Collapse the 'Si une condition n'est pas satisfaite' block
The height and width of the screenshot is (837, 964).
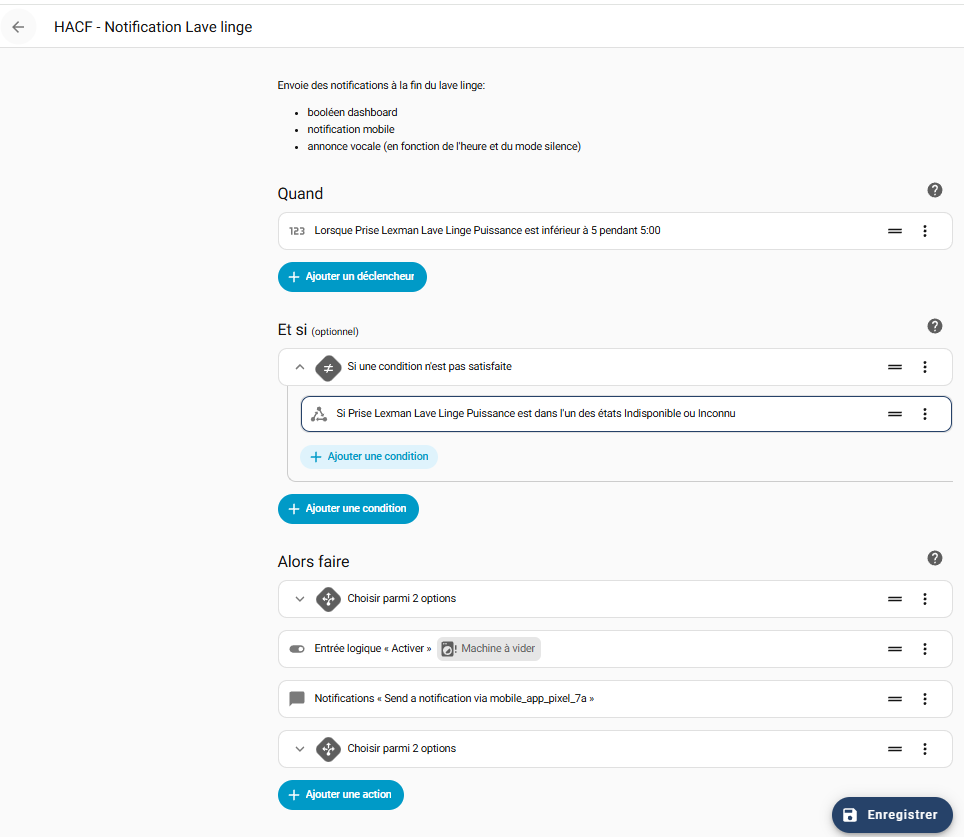(299, 367)
